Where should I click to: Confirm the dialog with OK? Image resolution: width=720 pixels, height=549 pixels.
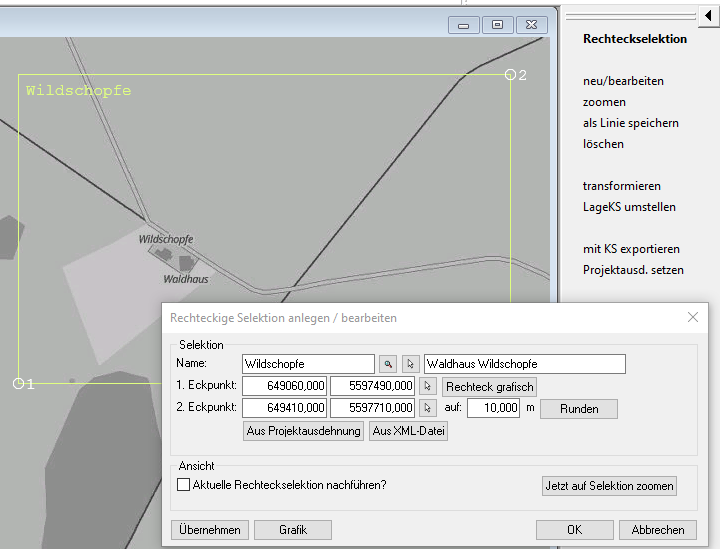pyautogui.click(x=574, y=530)
